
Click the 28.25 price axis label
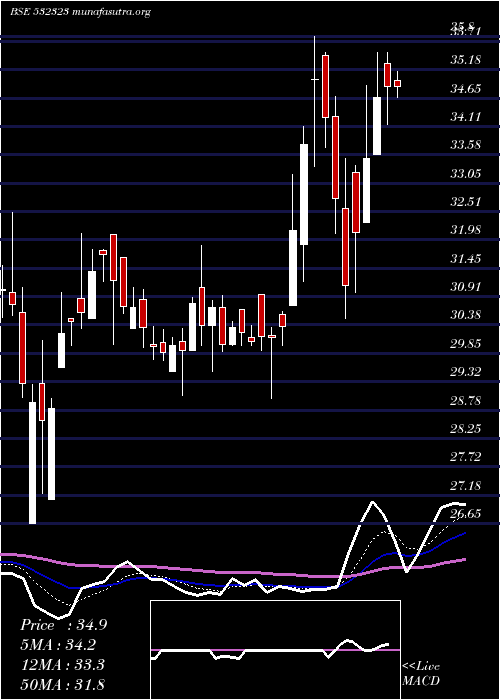466,428
